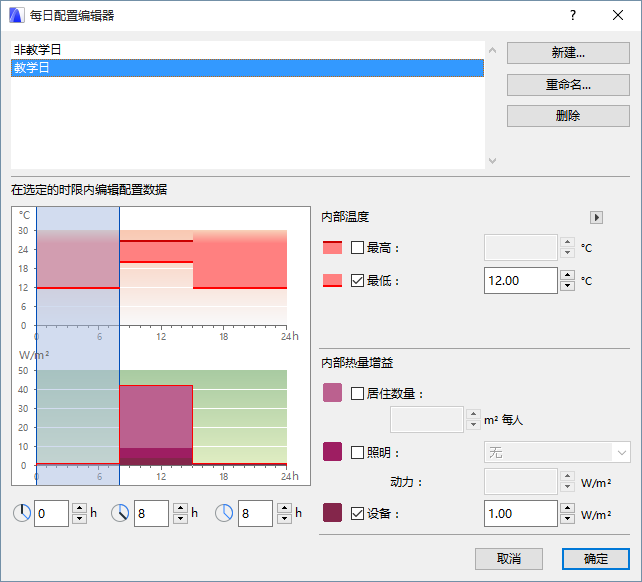The width and height of the screenshot is (642, 582).
Task: Click the duration hours field showing 8
Action: [x=255, y=513]
